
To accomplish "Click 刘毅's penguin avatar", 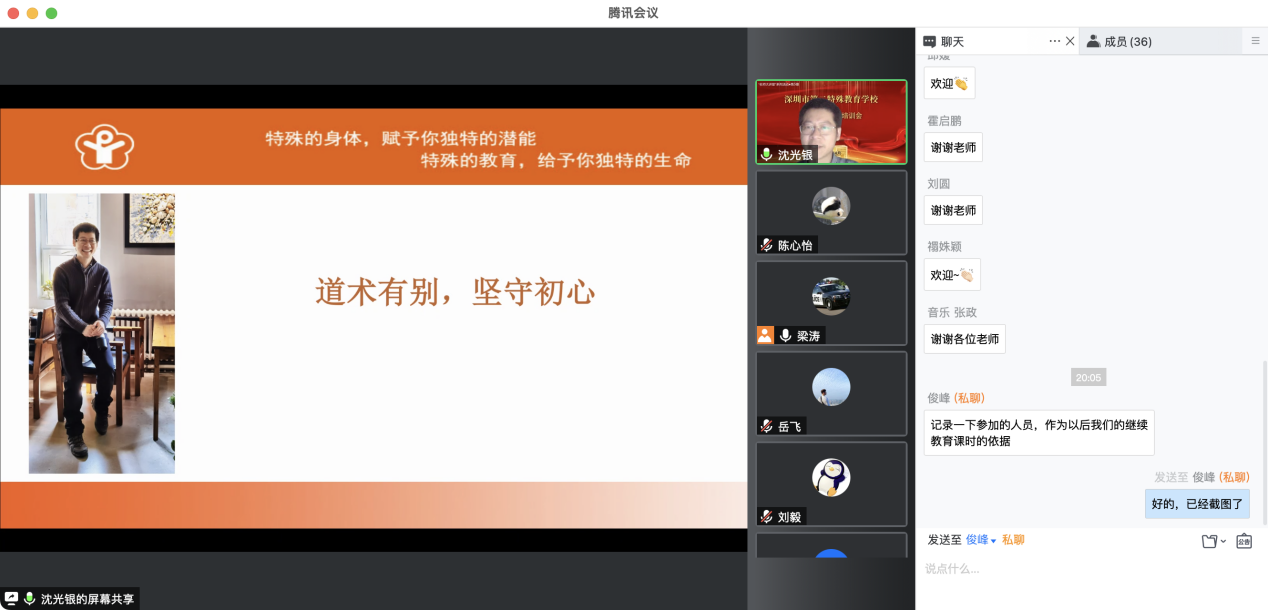I will pos(831,477).
